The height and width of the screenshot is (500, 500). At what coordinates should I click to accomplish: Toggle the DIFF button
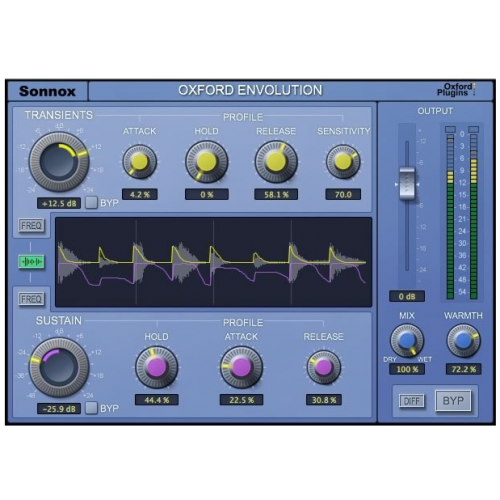[x=412, y=401]
